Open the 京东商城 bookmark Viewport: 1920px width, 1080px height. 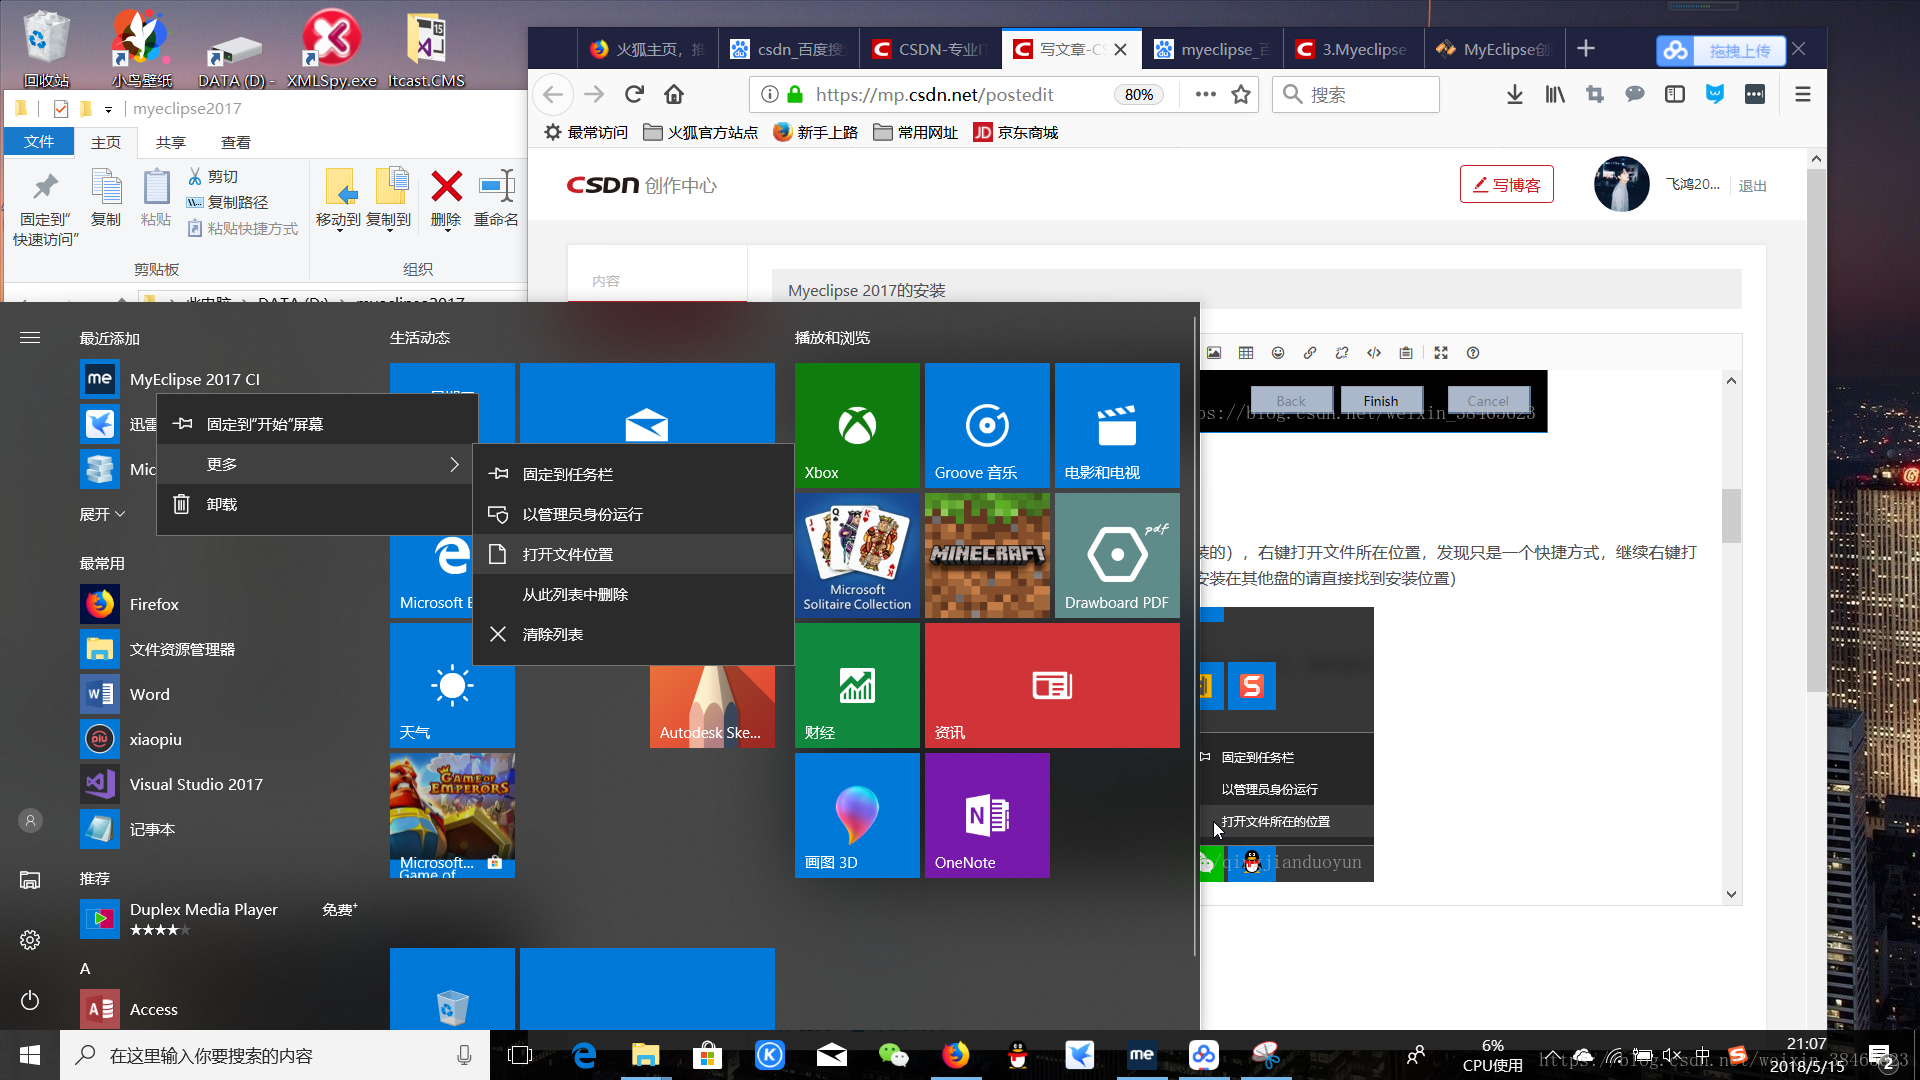1016,132
